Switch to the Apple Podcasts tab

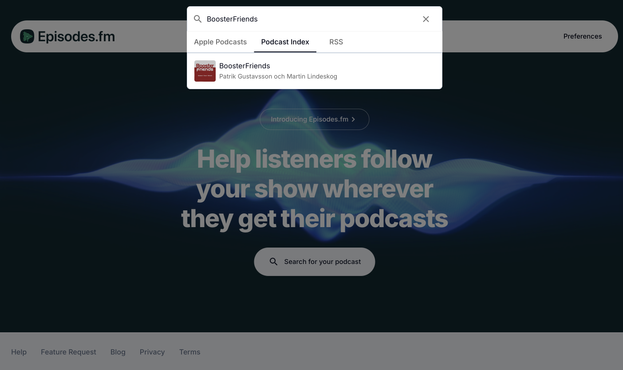[x=220, y=42]
